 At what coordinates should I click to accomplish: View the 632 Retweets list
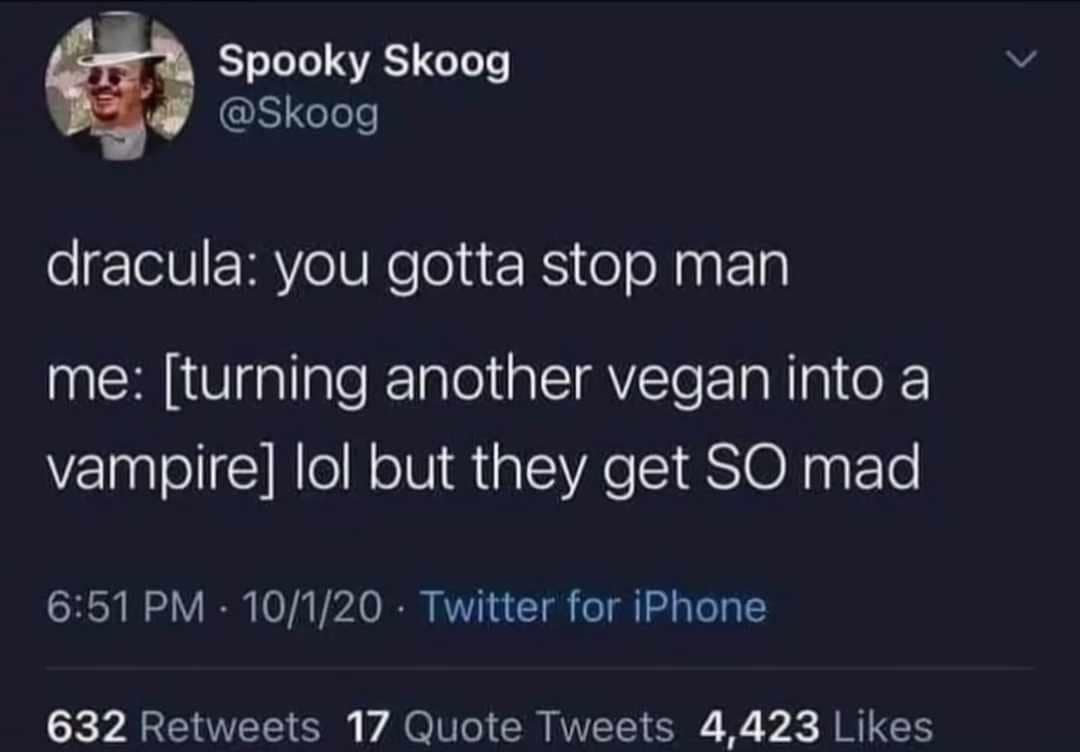(183, 727)
